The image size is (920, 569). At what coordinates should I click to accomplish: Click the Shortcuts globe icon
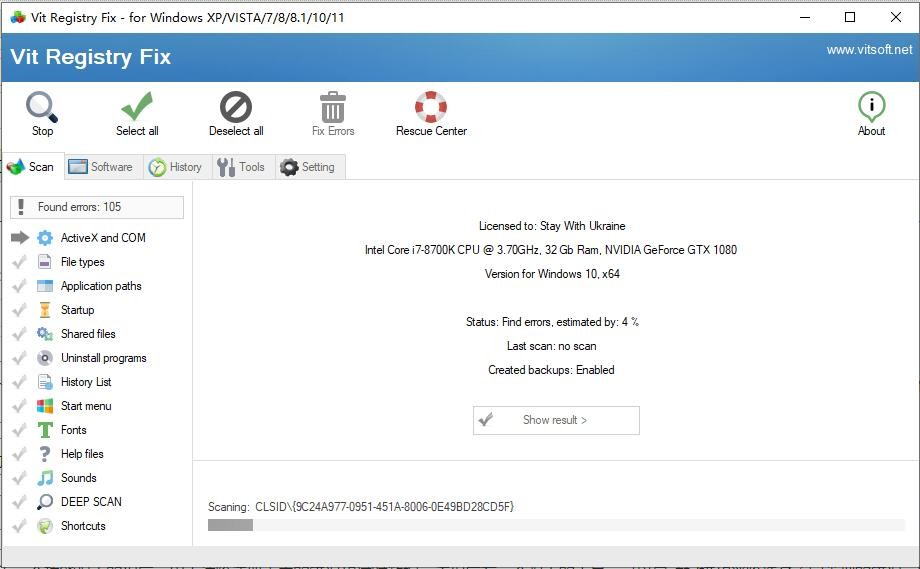(45, 526)
